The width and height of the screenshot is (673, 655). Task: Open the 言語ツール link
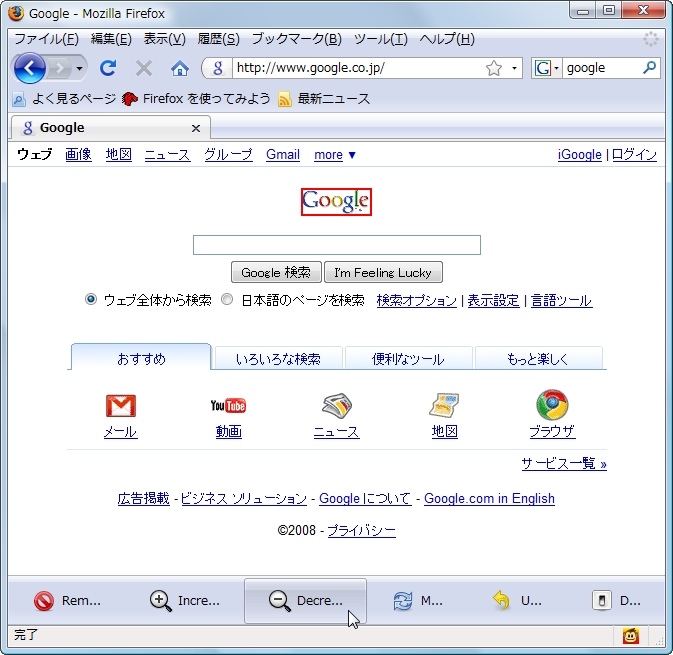coord(561,300)
